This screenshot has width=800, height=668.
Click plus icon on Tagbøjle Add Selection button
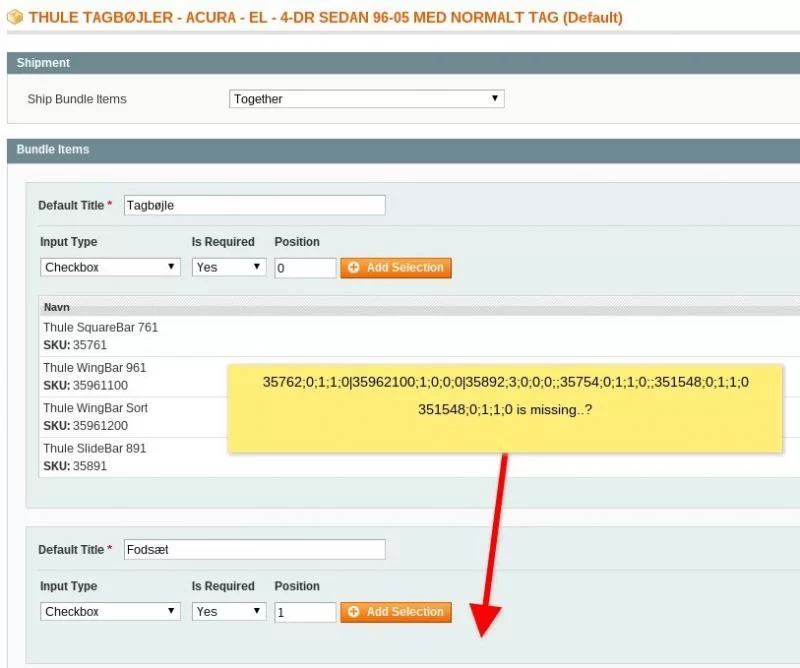[x=354, y=267]
